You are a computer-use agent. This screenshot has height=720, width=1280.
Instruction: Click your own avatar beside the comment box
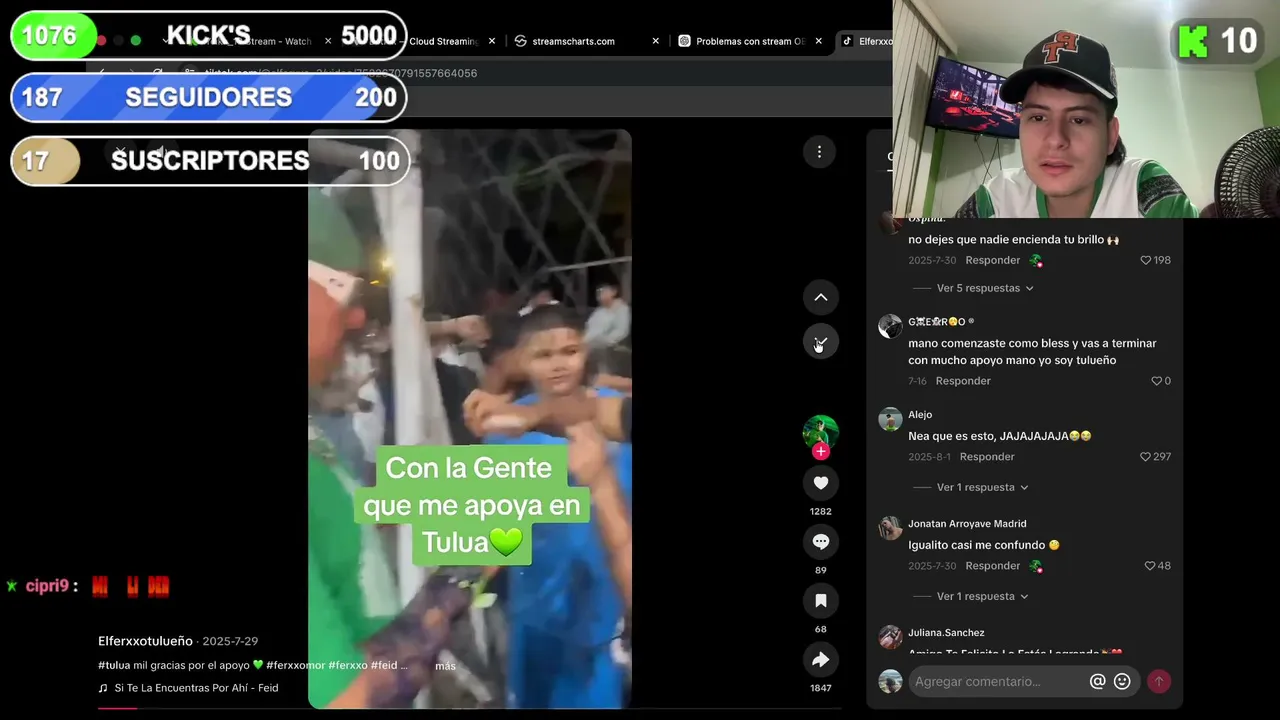click(x=890, y=681)
